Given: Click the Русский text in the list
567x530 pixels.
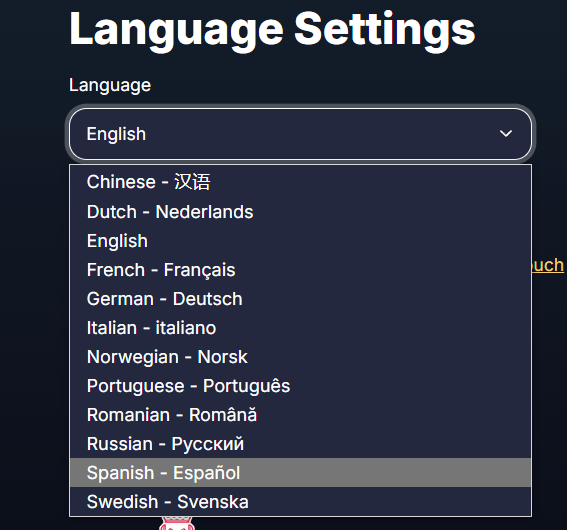Looking at the screenshot, I should click(x=208, y=444).
